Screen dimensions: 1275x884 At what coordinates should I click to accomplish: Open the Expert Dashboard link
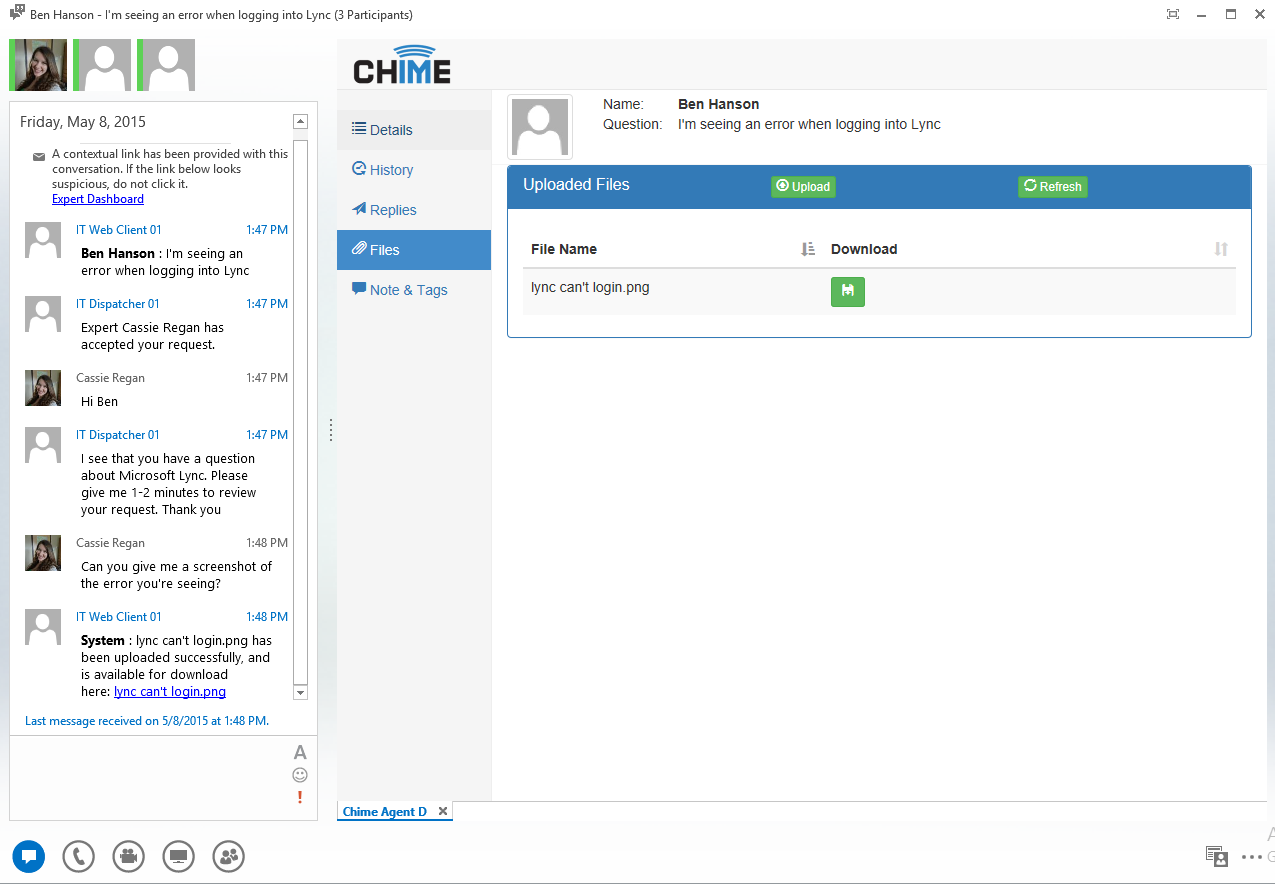98,199
